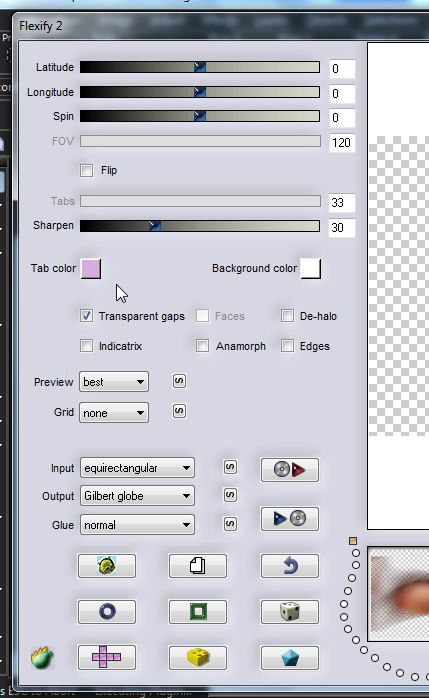429x698 pixels.
Task: Click the Latitude slider handle
Action: pos(200,67)
